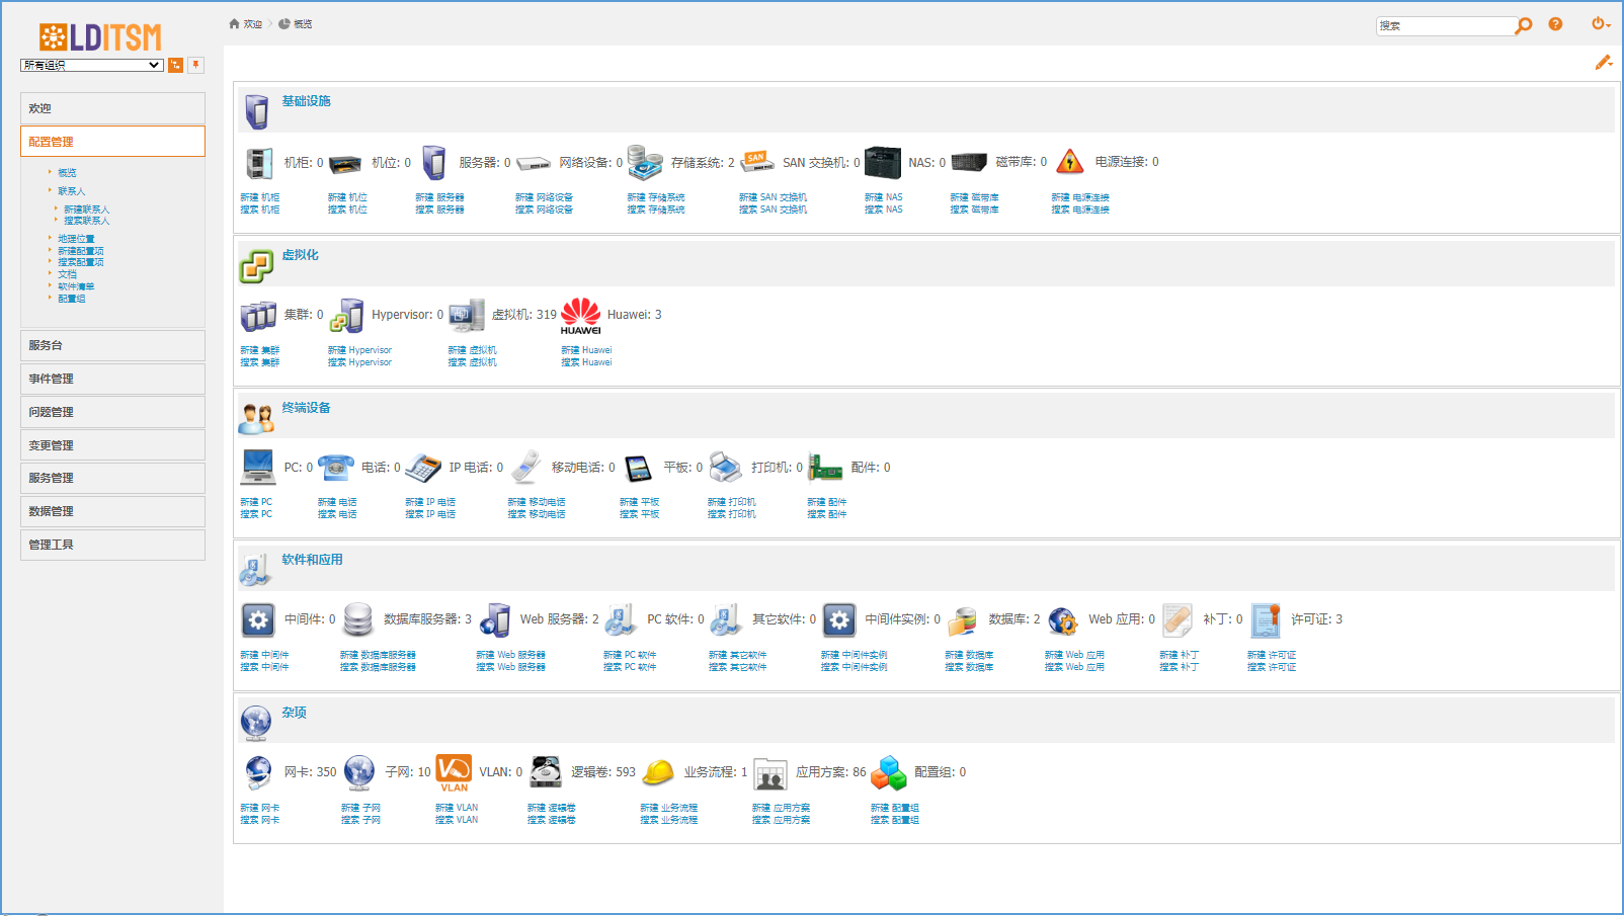1624x916 pixels.
Task: Click the Huawei logo icon
Action: tap(580, 315)
